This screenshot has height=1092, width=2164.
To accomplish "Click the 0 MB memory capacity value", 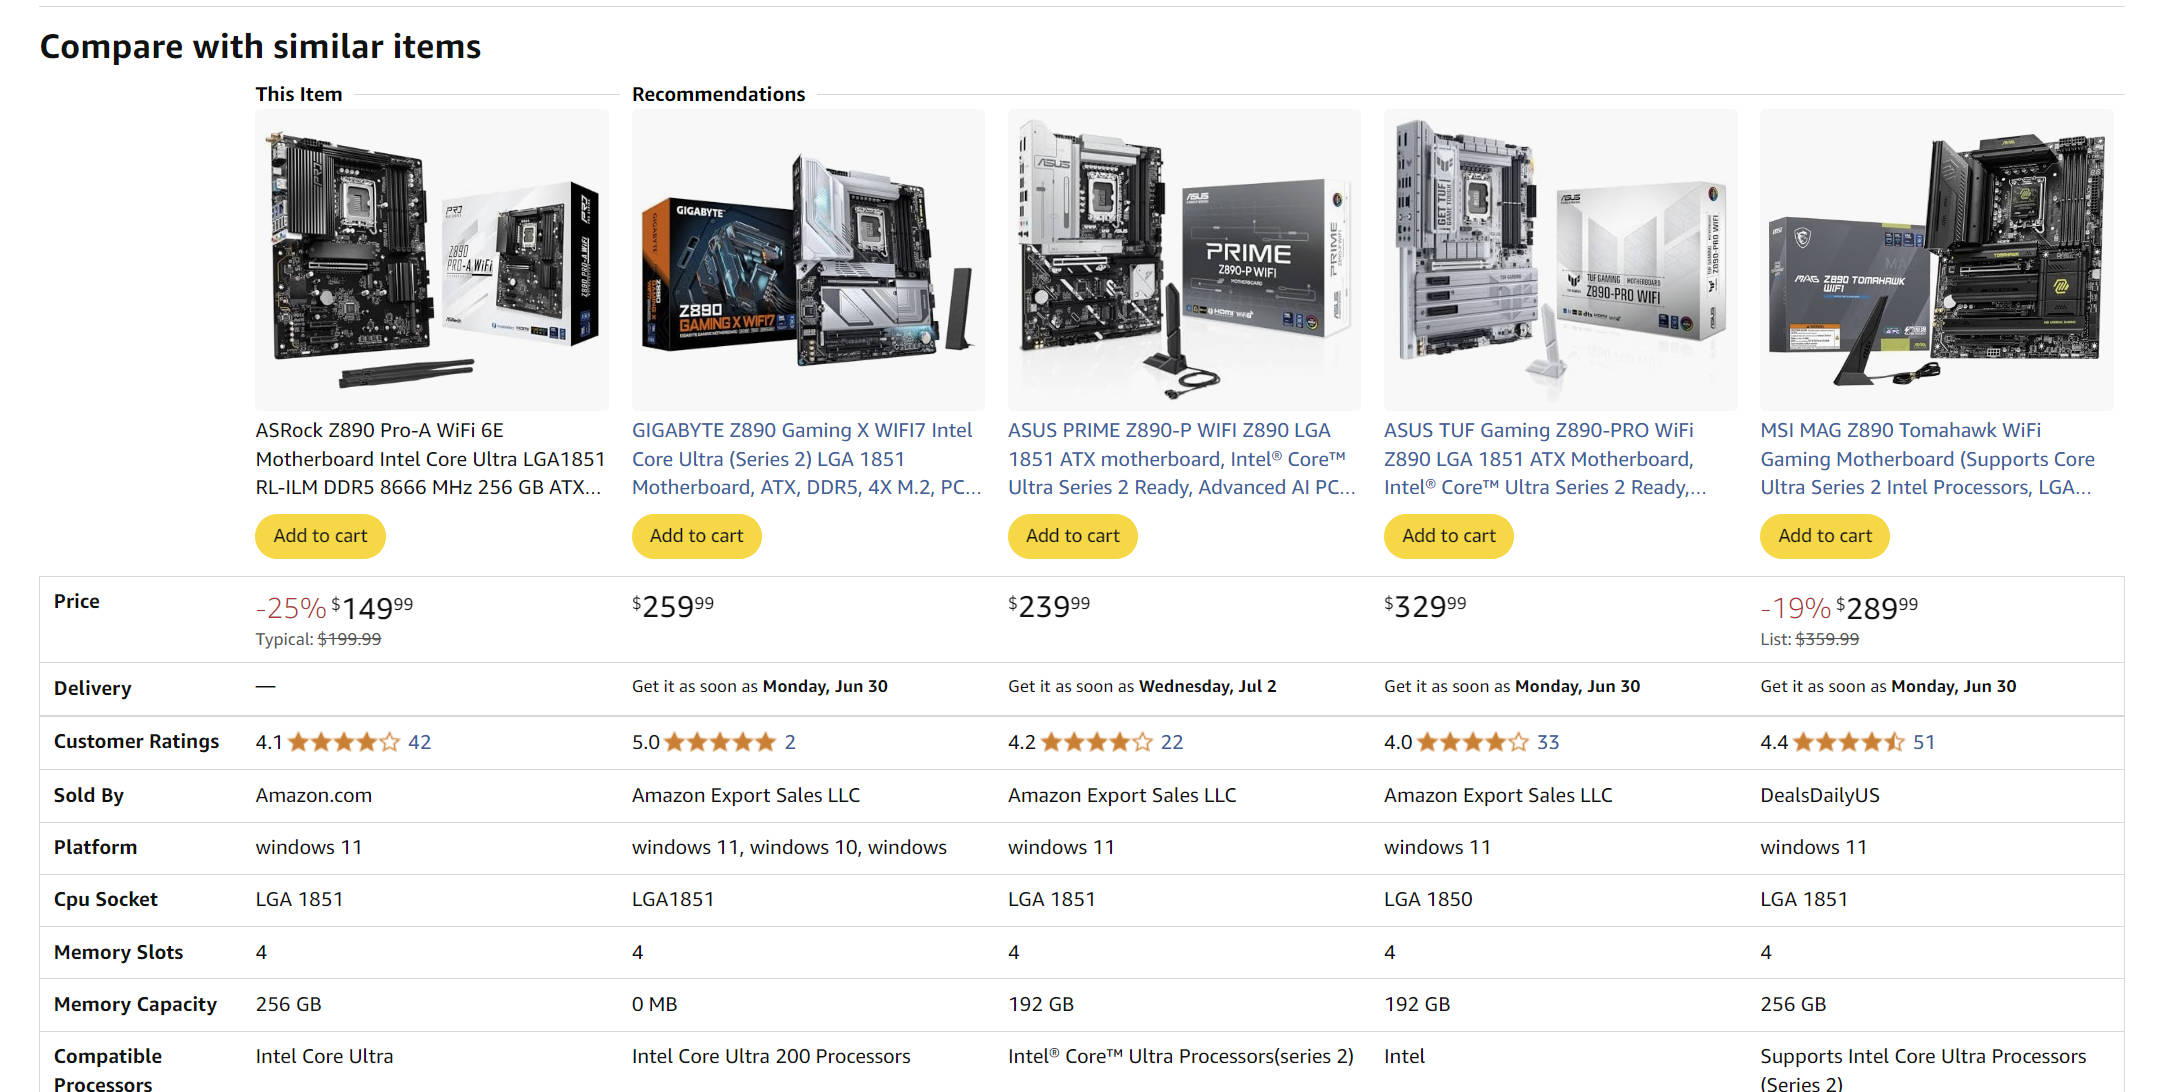I will pyautogui.click(x=655, y=1004).
